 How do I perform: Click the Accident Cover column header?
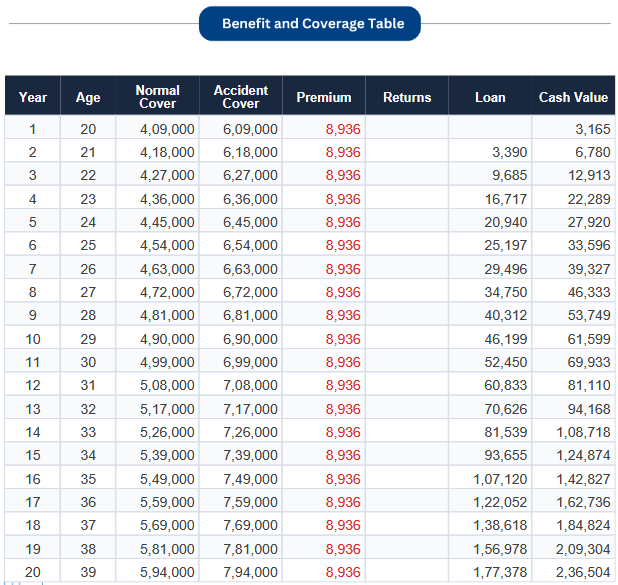tap(241, 97)
